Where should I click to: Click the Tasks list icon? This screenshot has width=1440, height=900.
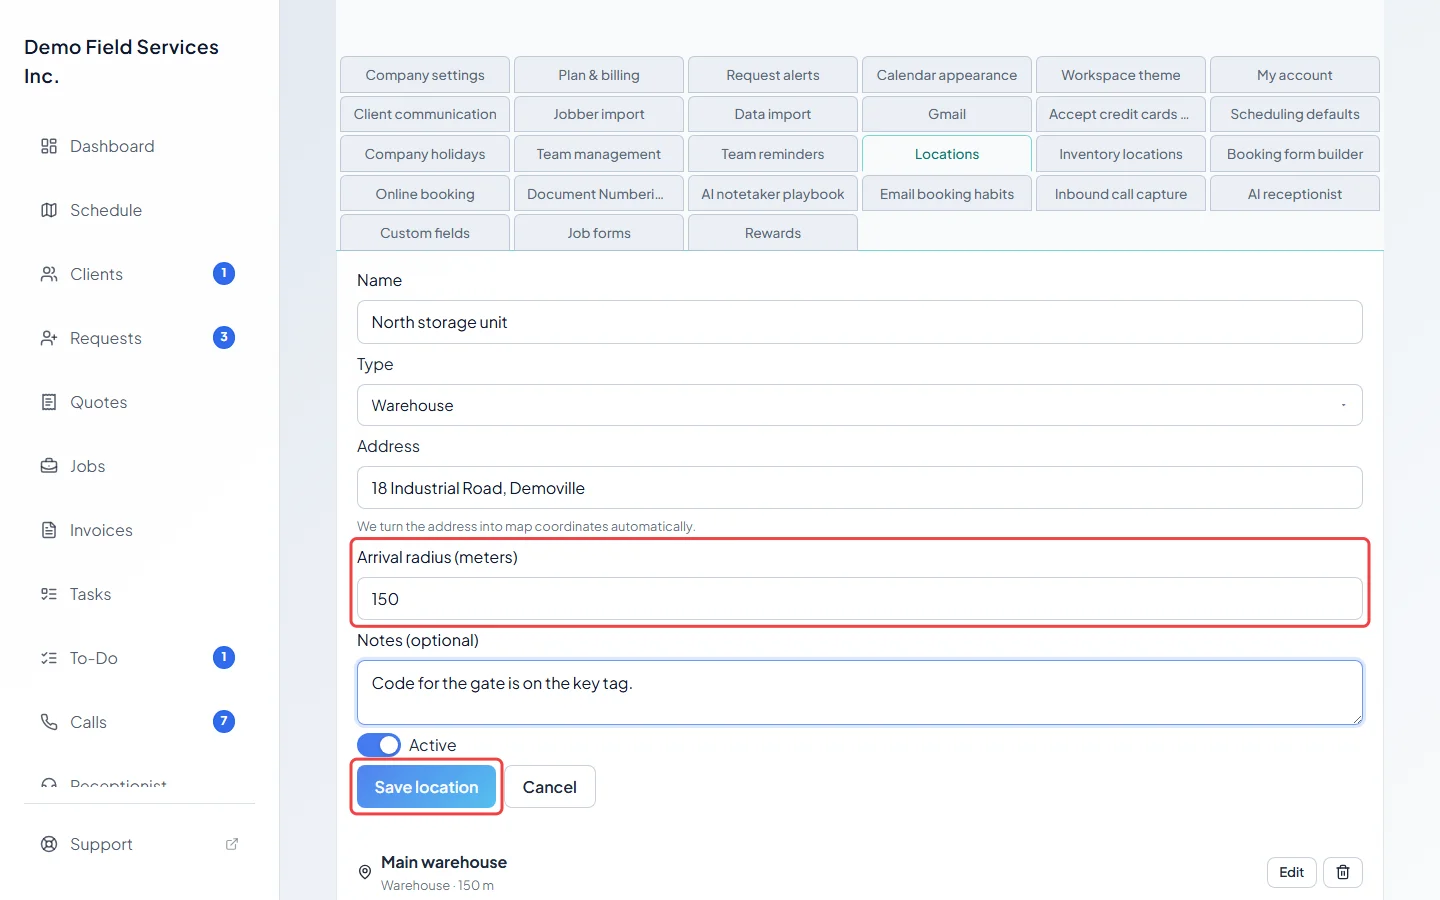click(x=49, y=594)
